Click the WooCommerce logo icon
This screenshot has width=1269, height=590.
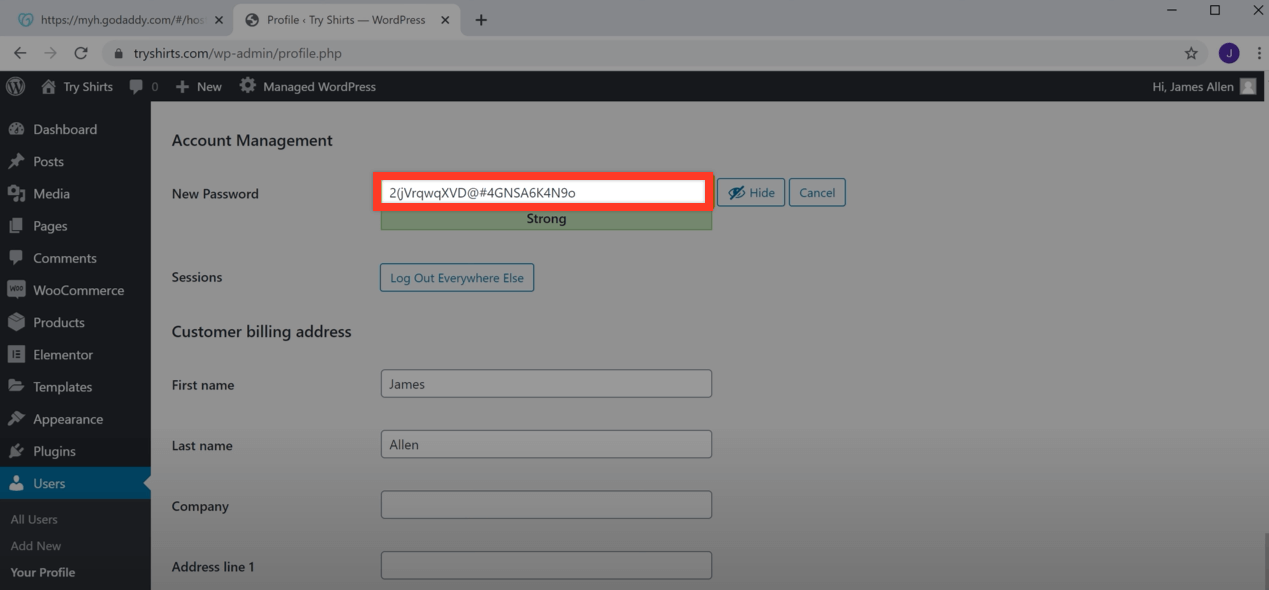tap(16, 290)
